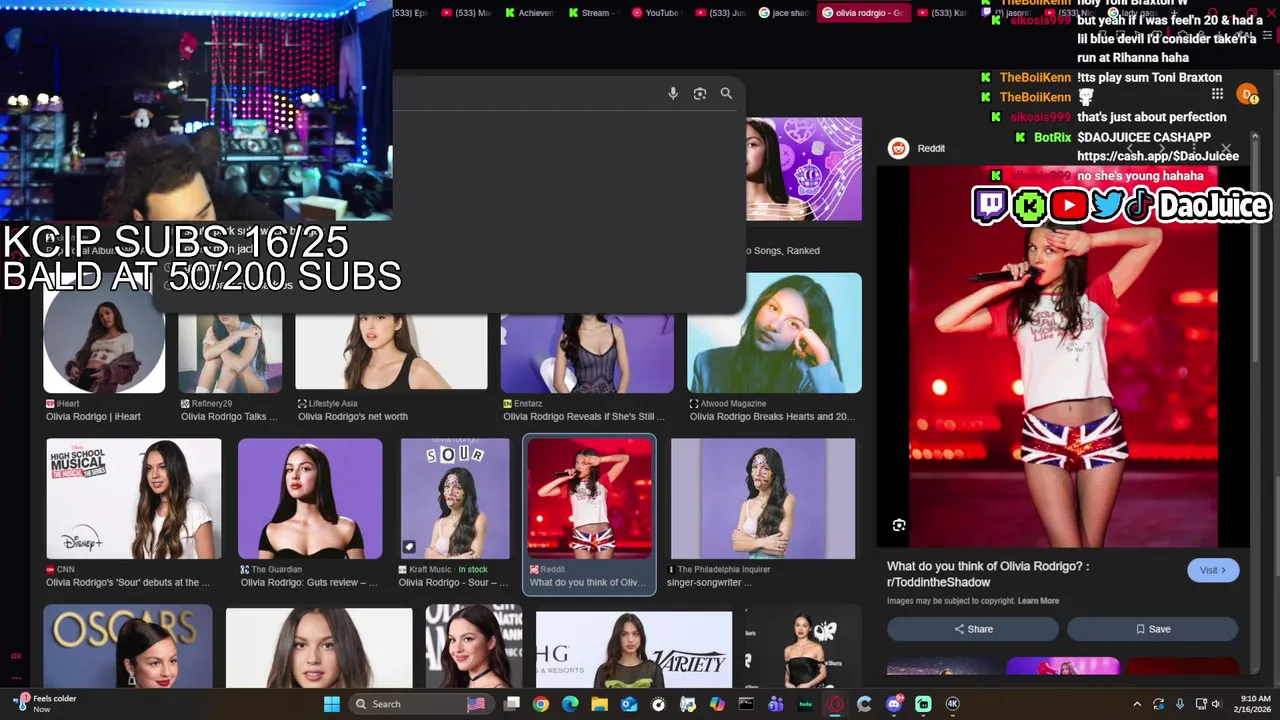1280x720 pixels.
Task: Click the Visit button in preview panel
Action: tap(1213, 570)
